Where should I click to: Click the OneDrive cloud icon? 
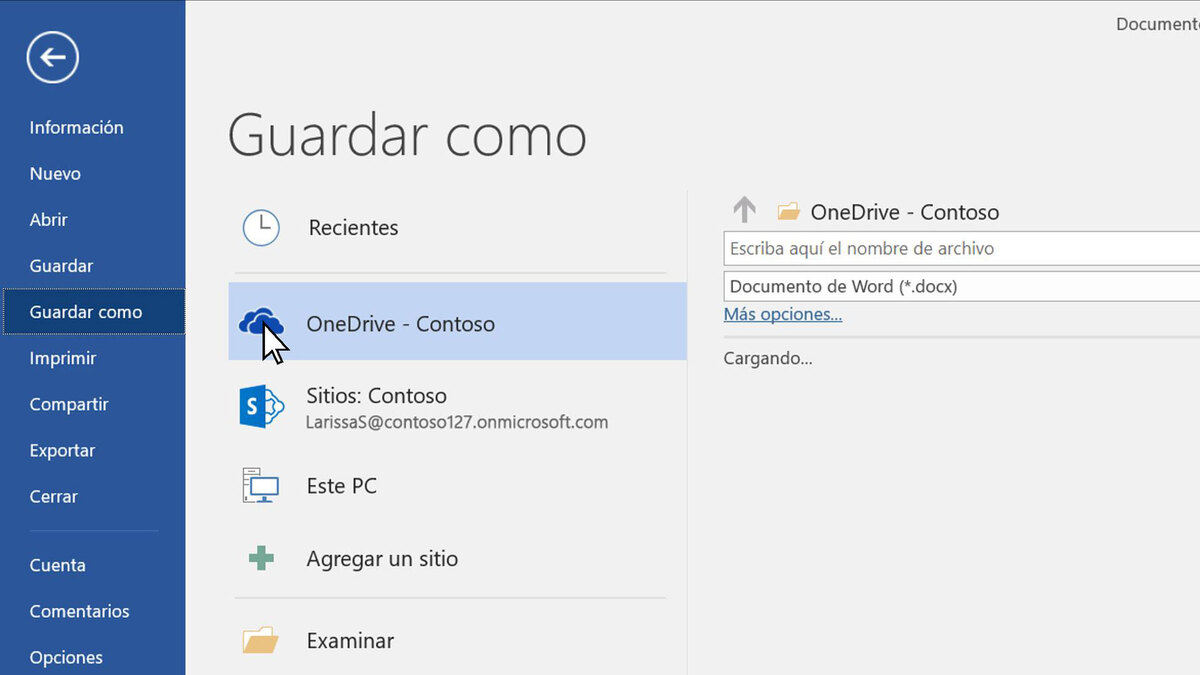[258, 323]
